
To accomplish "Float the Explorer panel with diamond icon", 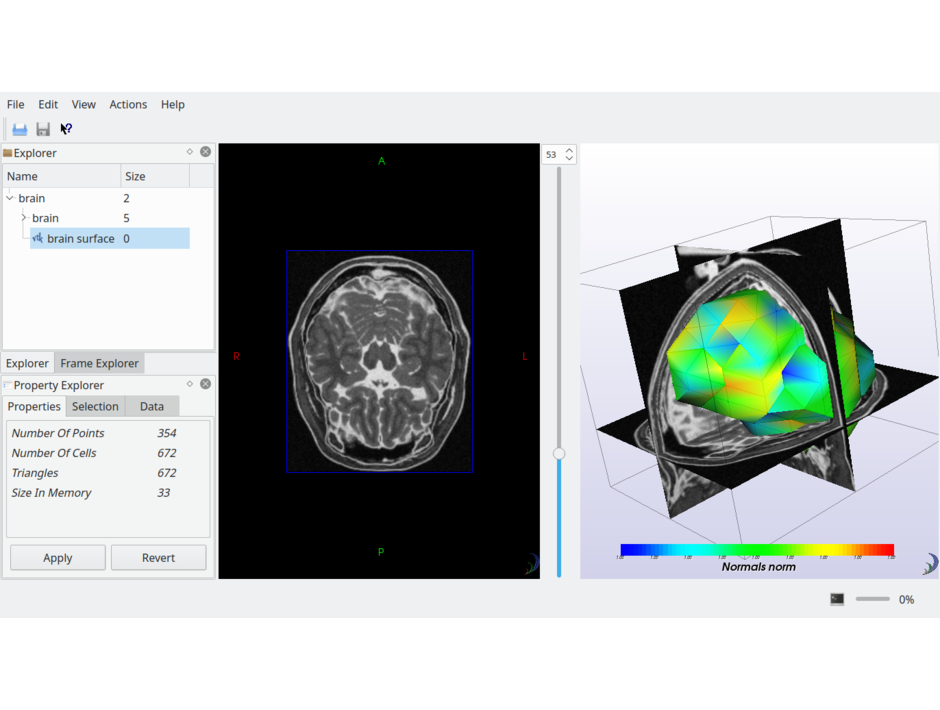I will point(190,152).
